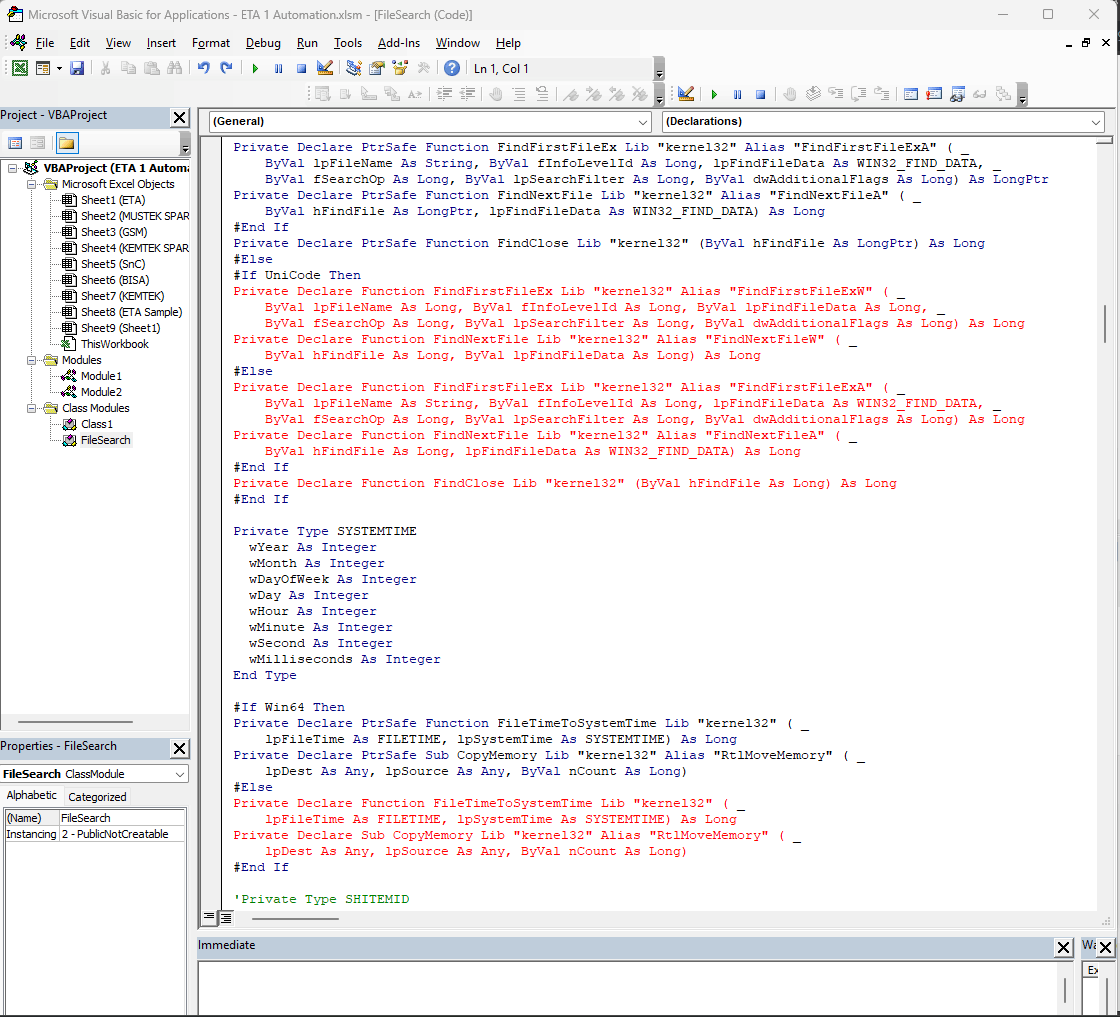Image resolution: width=1120 pixels, height=1017 pixels.
Task: Click Toggle Bookmark on the Edit toolbar
Action: [x=571, y=94]
